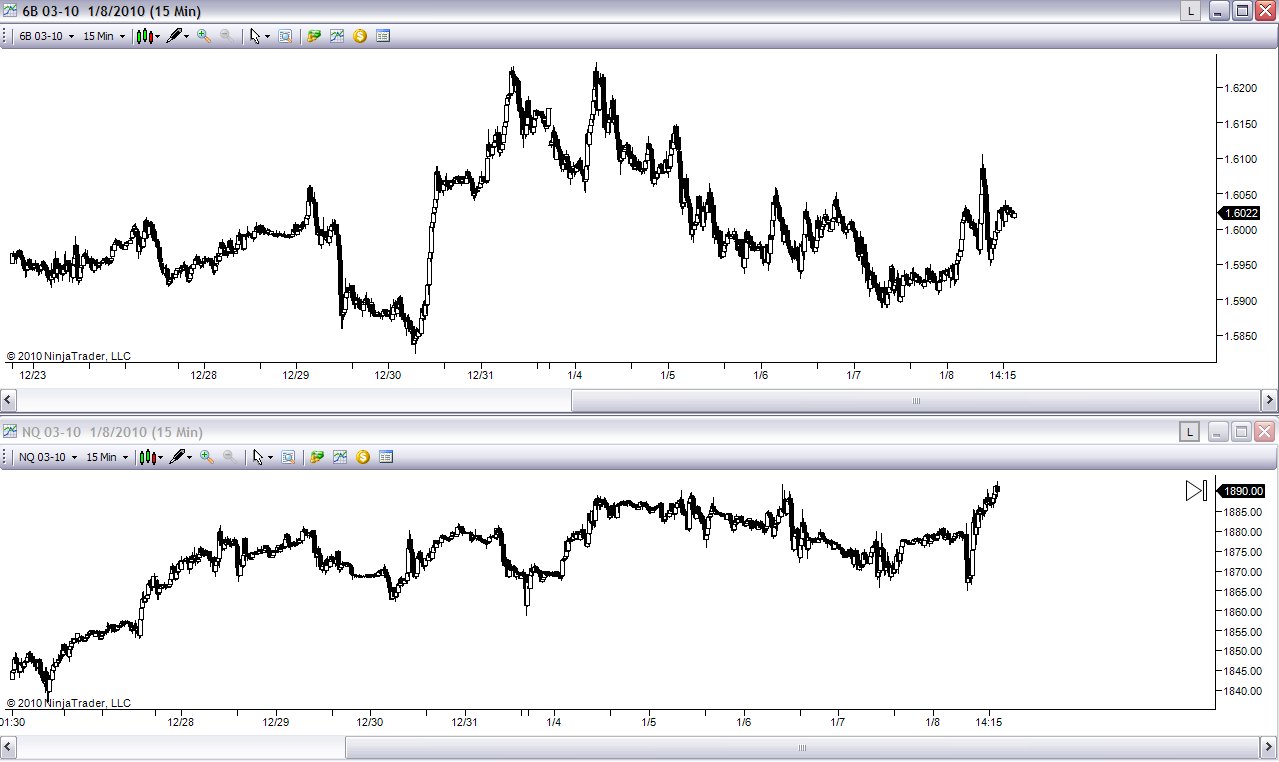The height and width of the screenshot is (762, 1279).
Task: Click NQ 03-10 1/8/2010 (15 Min) window title
Action: [x=112, y=432]
